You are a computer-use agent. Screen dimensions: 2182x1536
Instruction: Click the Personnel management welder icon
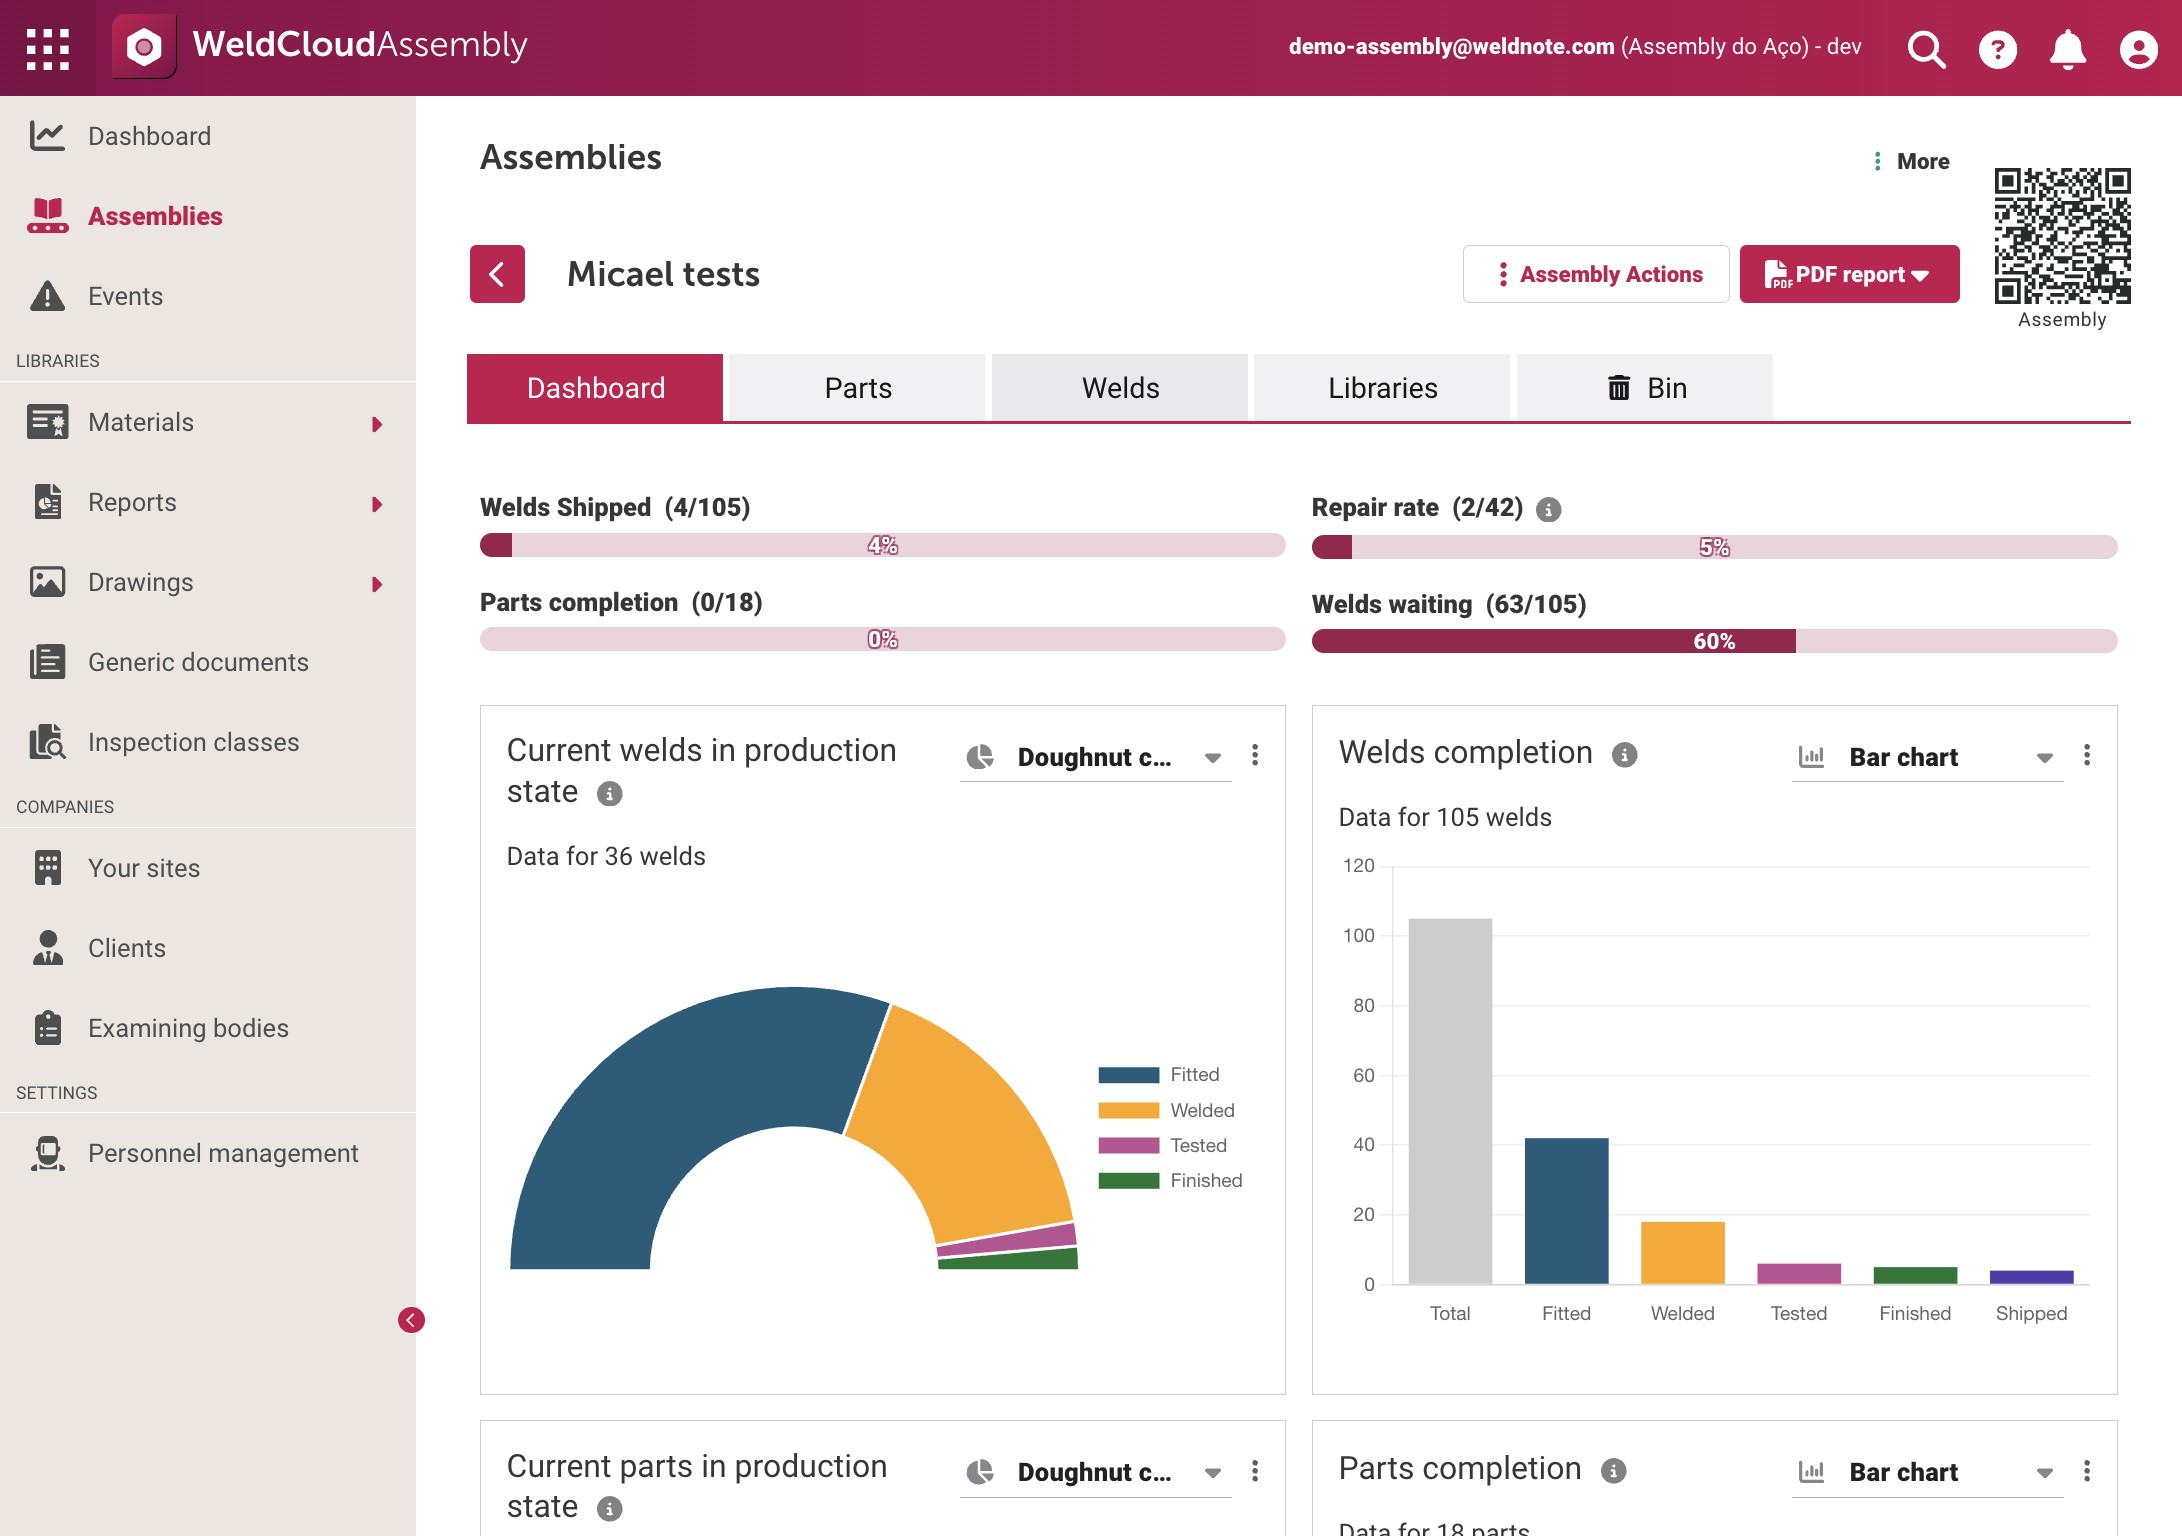point(47,1153)
